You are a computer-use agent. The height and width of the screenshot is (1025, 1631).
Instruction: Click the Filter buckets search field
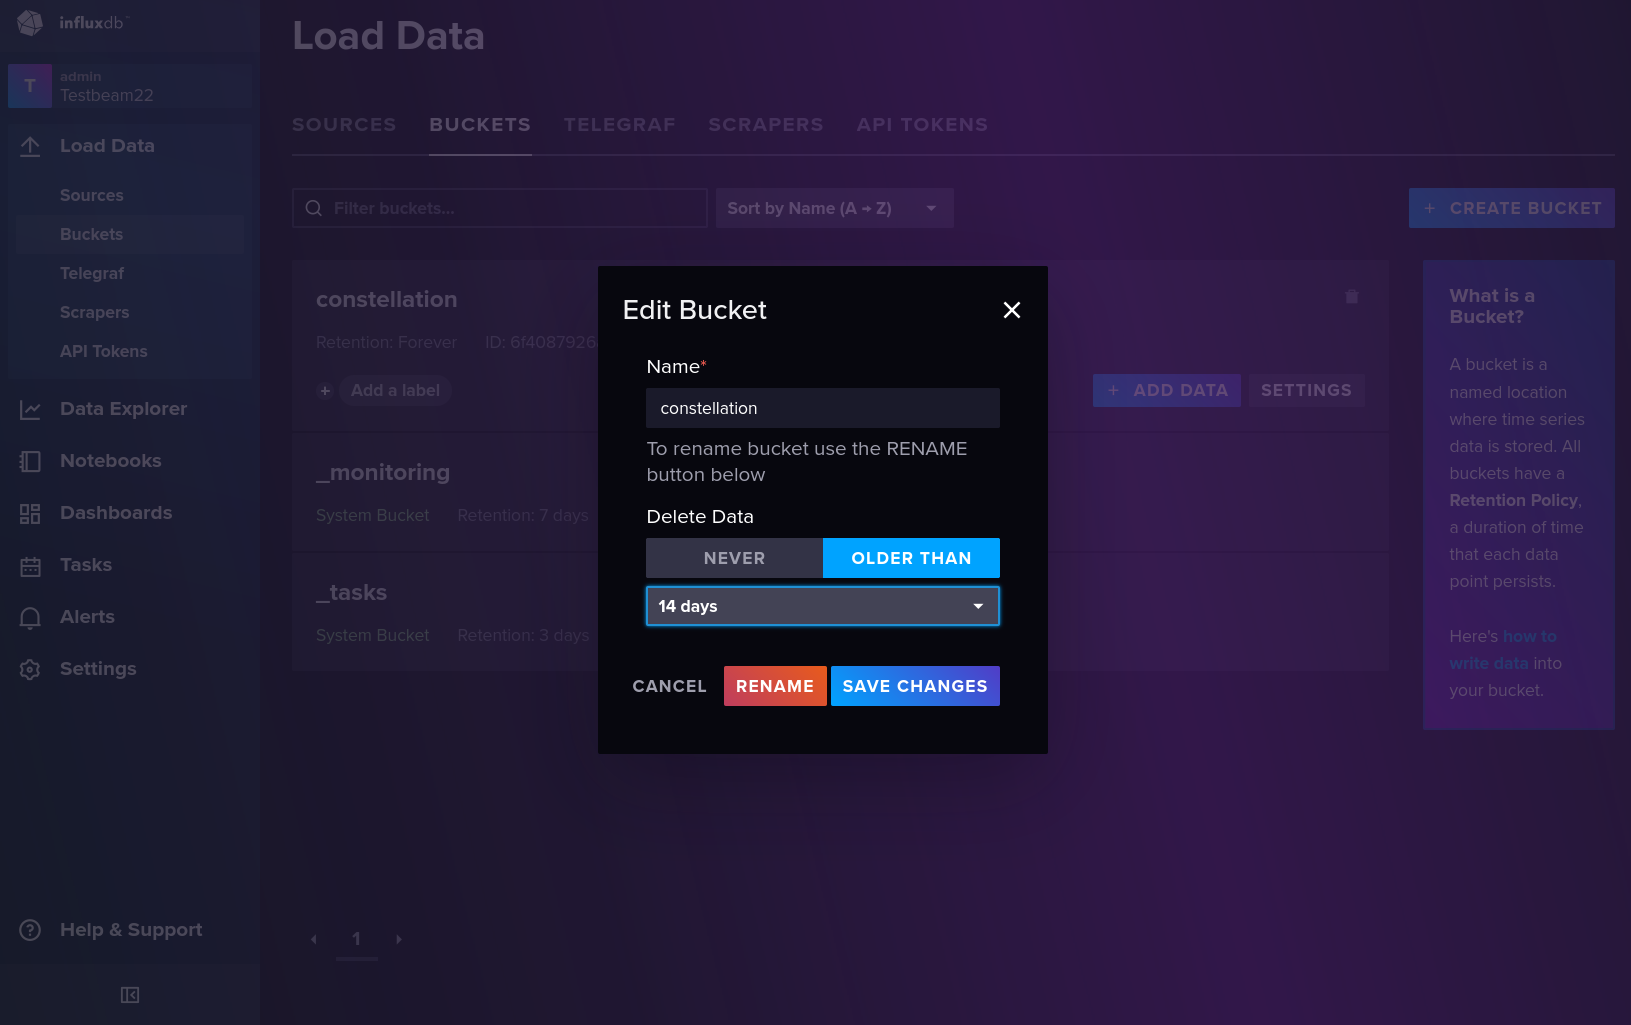[x=500, y=208]
